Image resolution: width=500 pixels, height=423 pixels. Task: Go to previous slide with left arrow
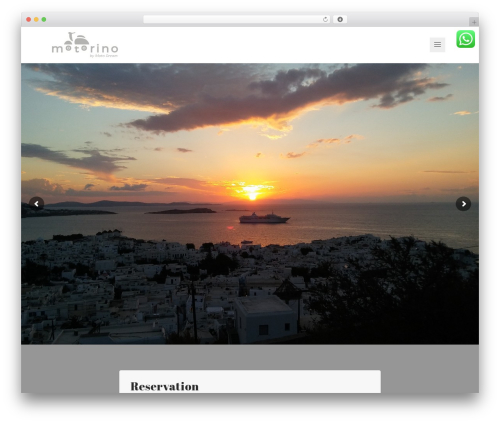tap(36, 204)
